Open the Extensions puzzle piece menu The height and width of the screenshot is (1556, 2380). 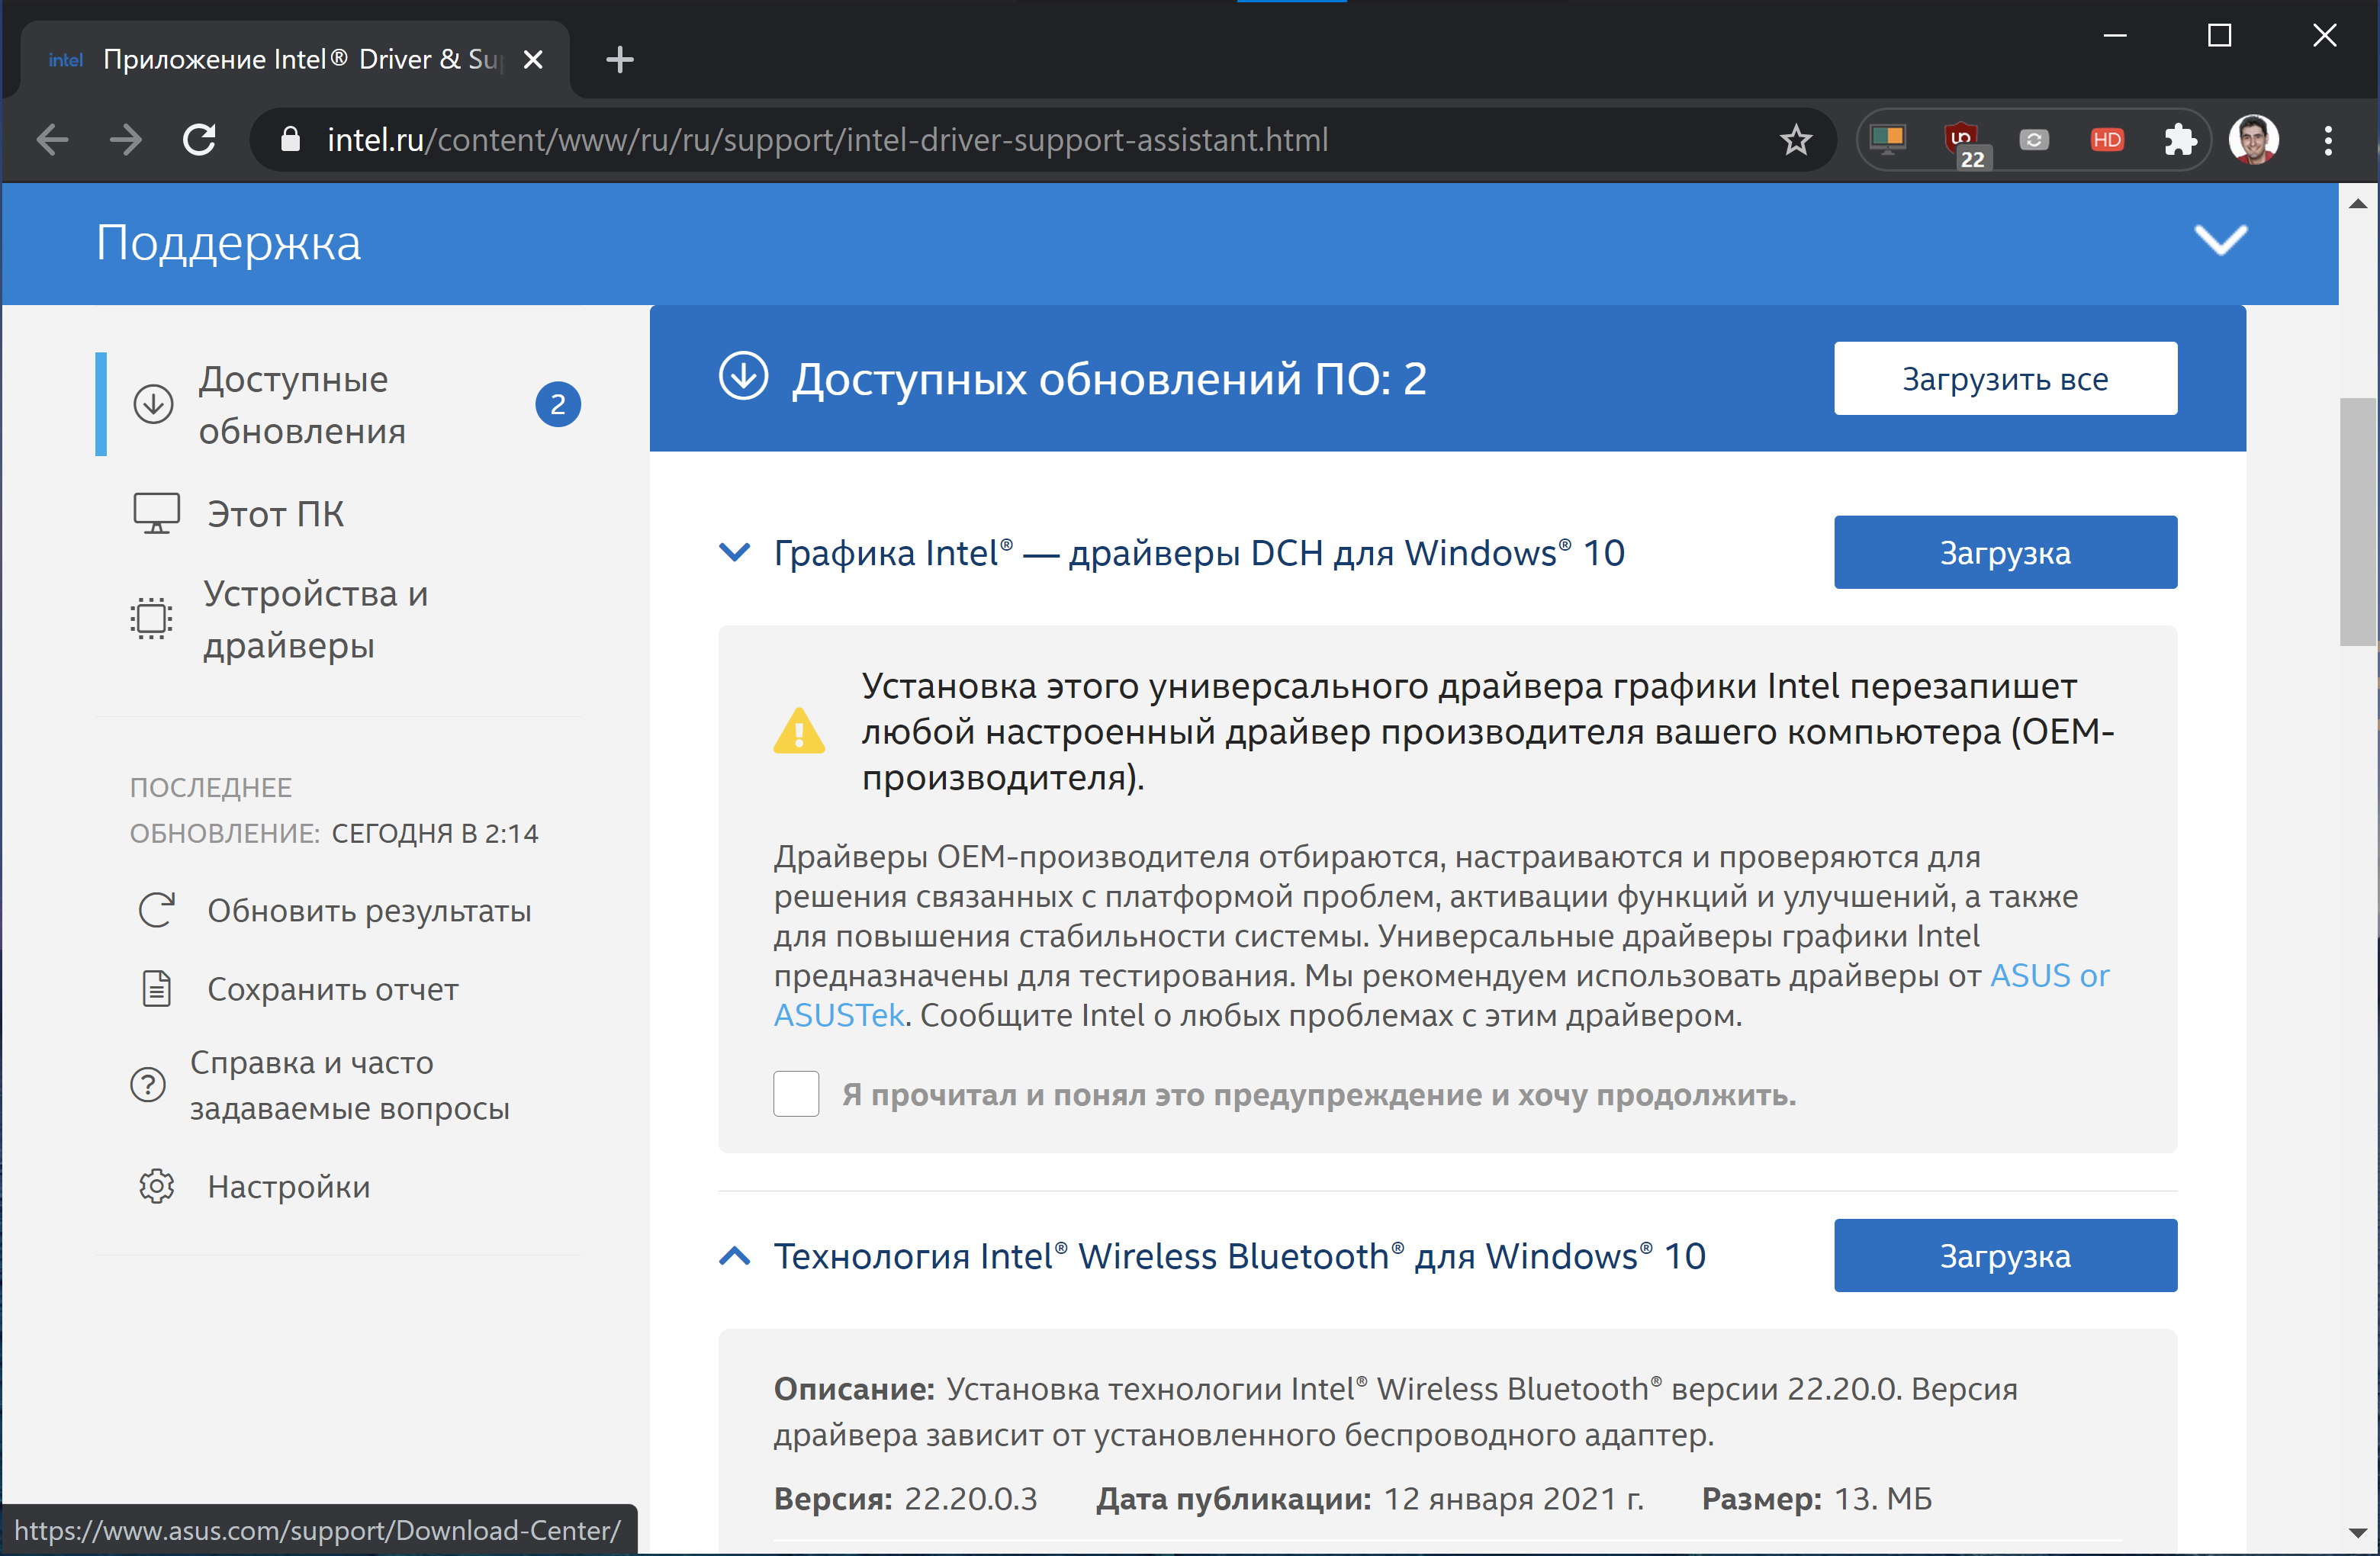(x=2180, y=139)
